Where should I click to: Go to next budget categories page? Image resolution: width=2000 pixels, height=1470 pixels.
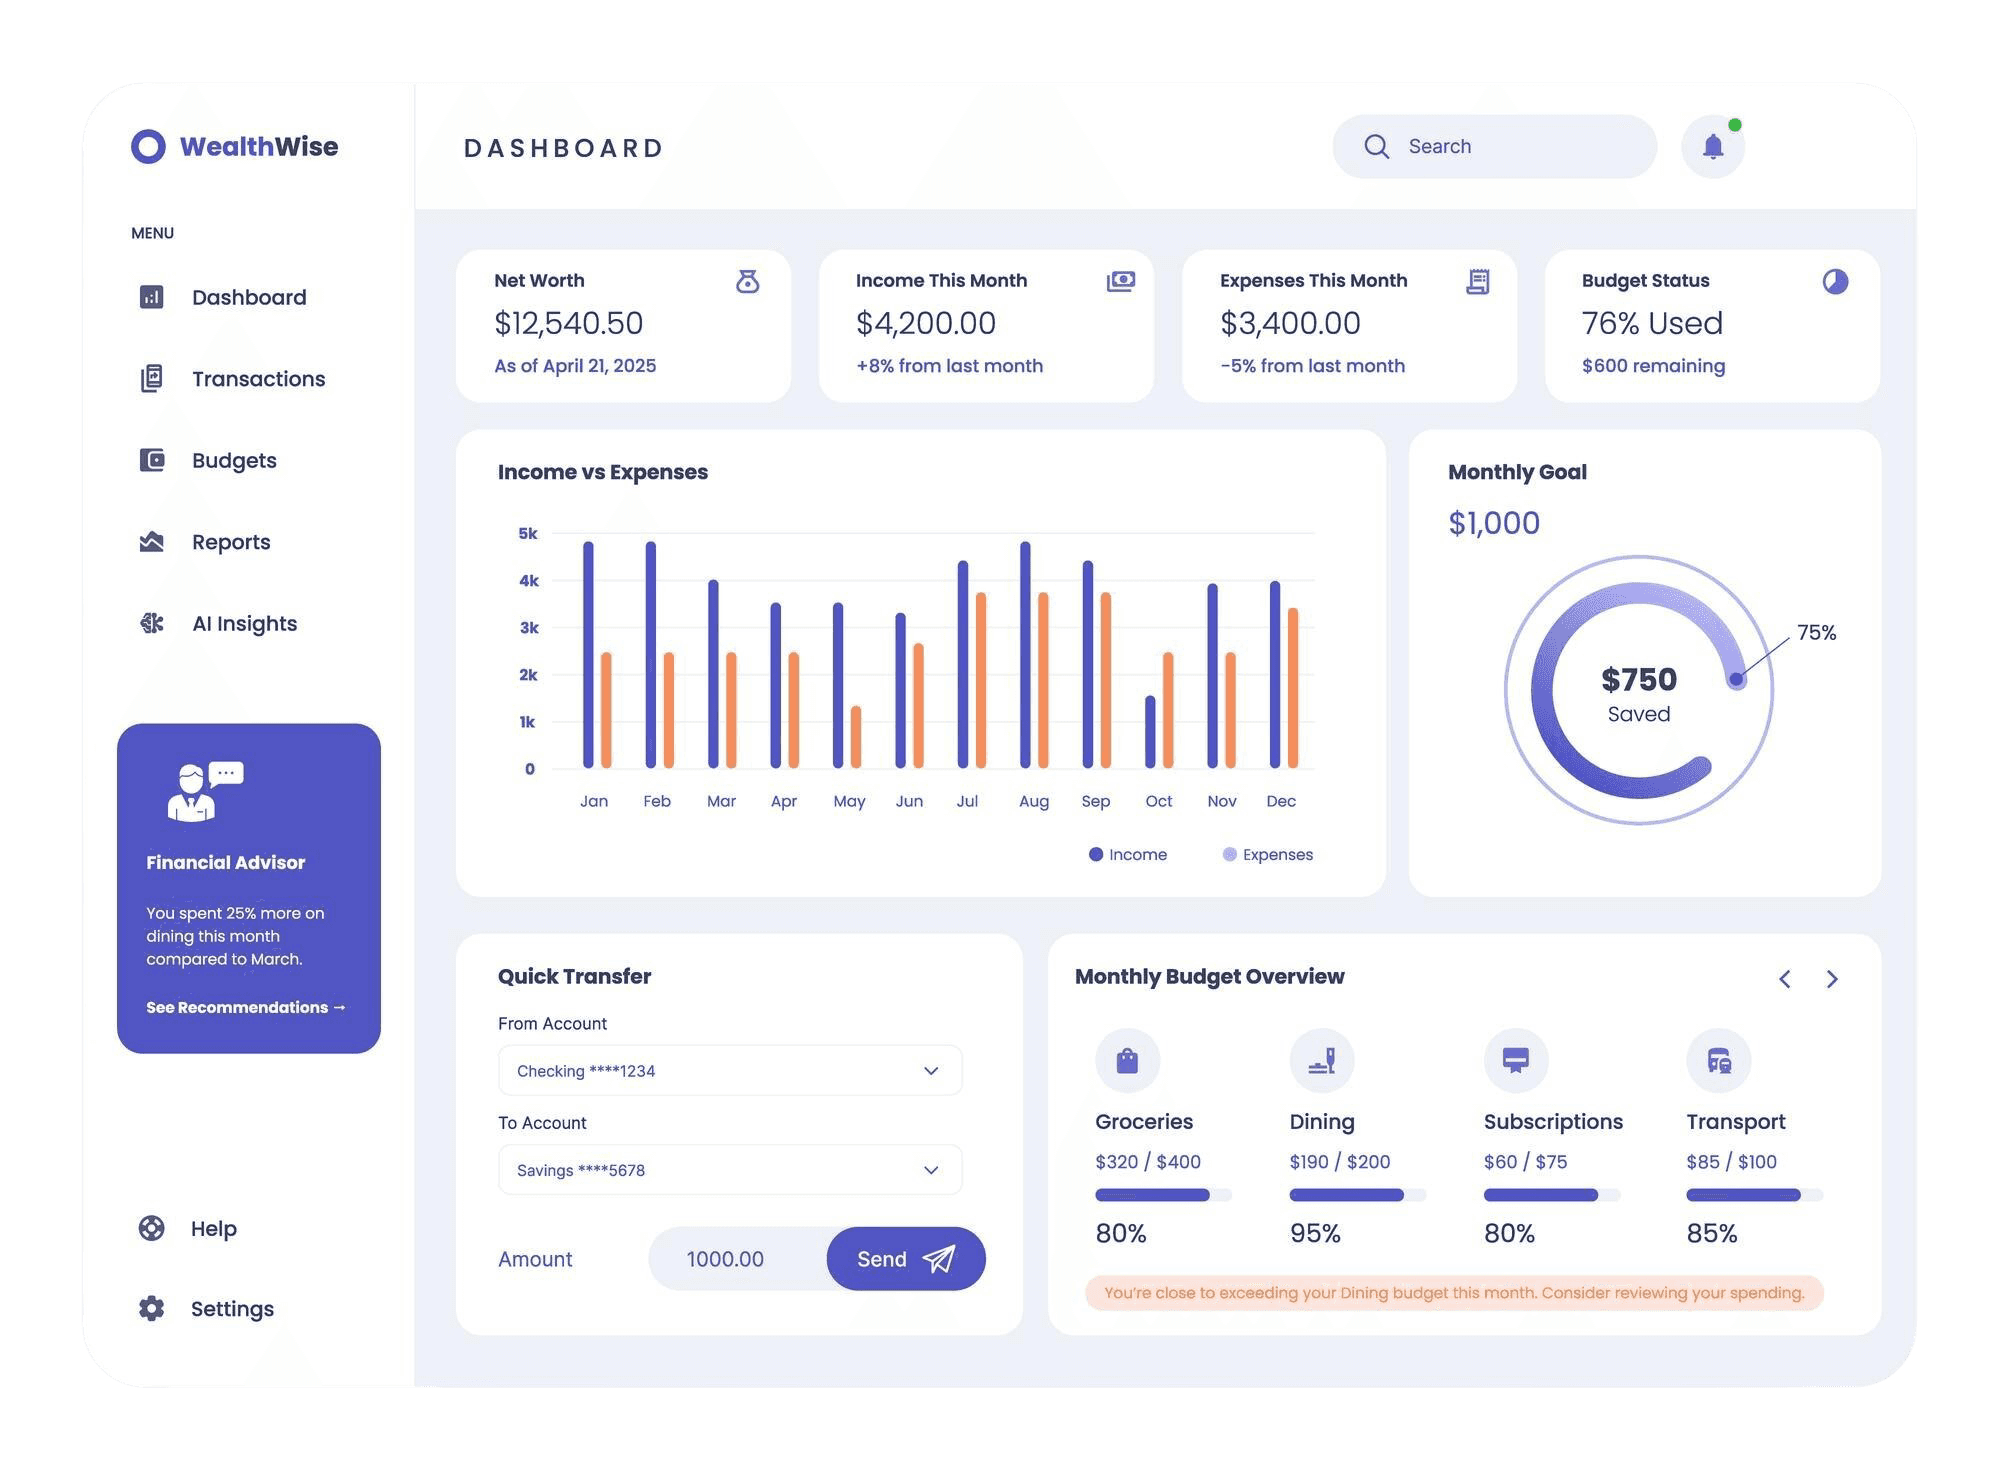coord(1832,979)
